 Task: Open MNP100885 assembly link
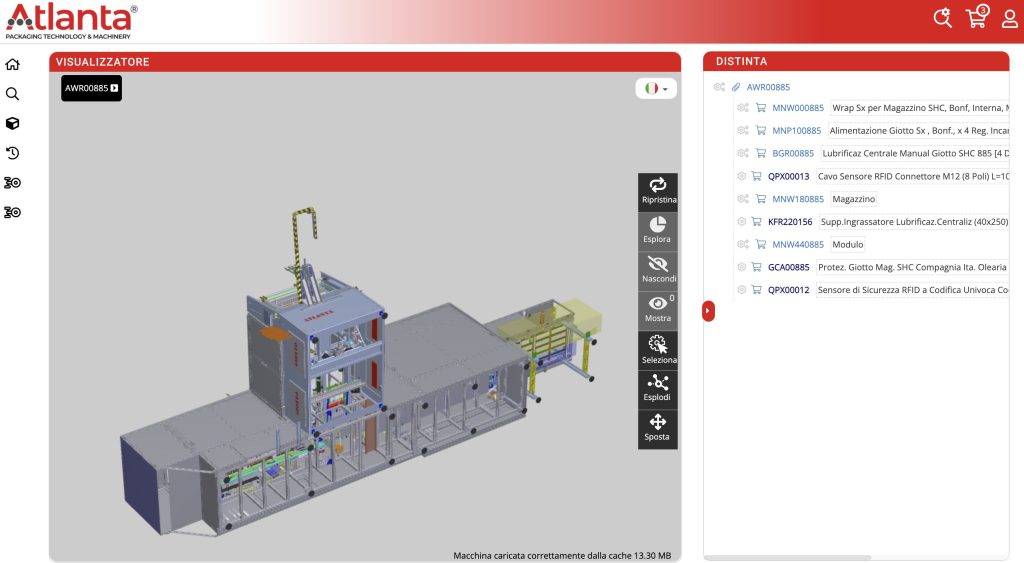tap(797, 131)
